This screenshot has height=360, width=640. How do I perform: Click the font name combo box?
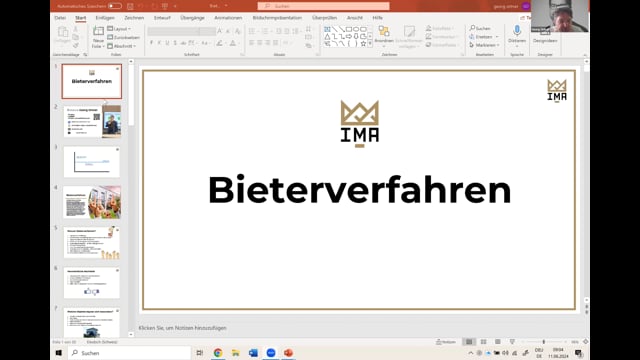coord(173,31)
